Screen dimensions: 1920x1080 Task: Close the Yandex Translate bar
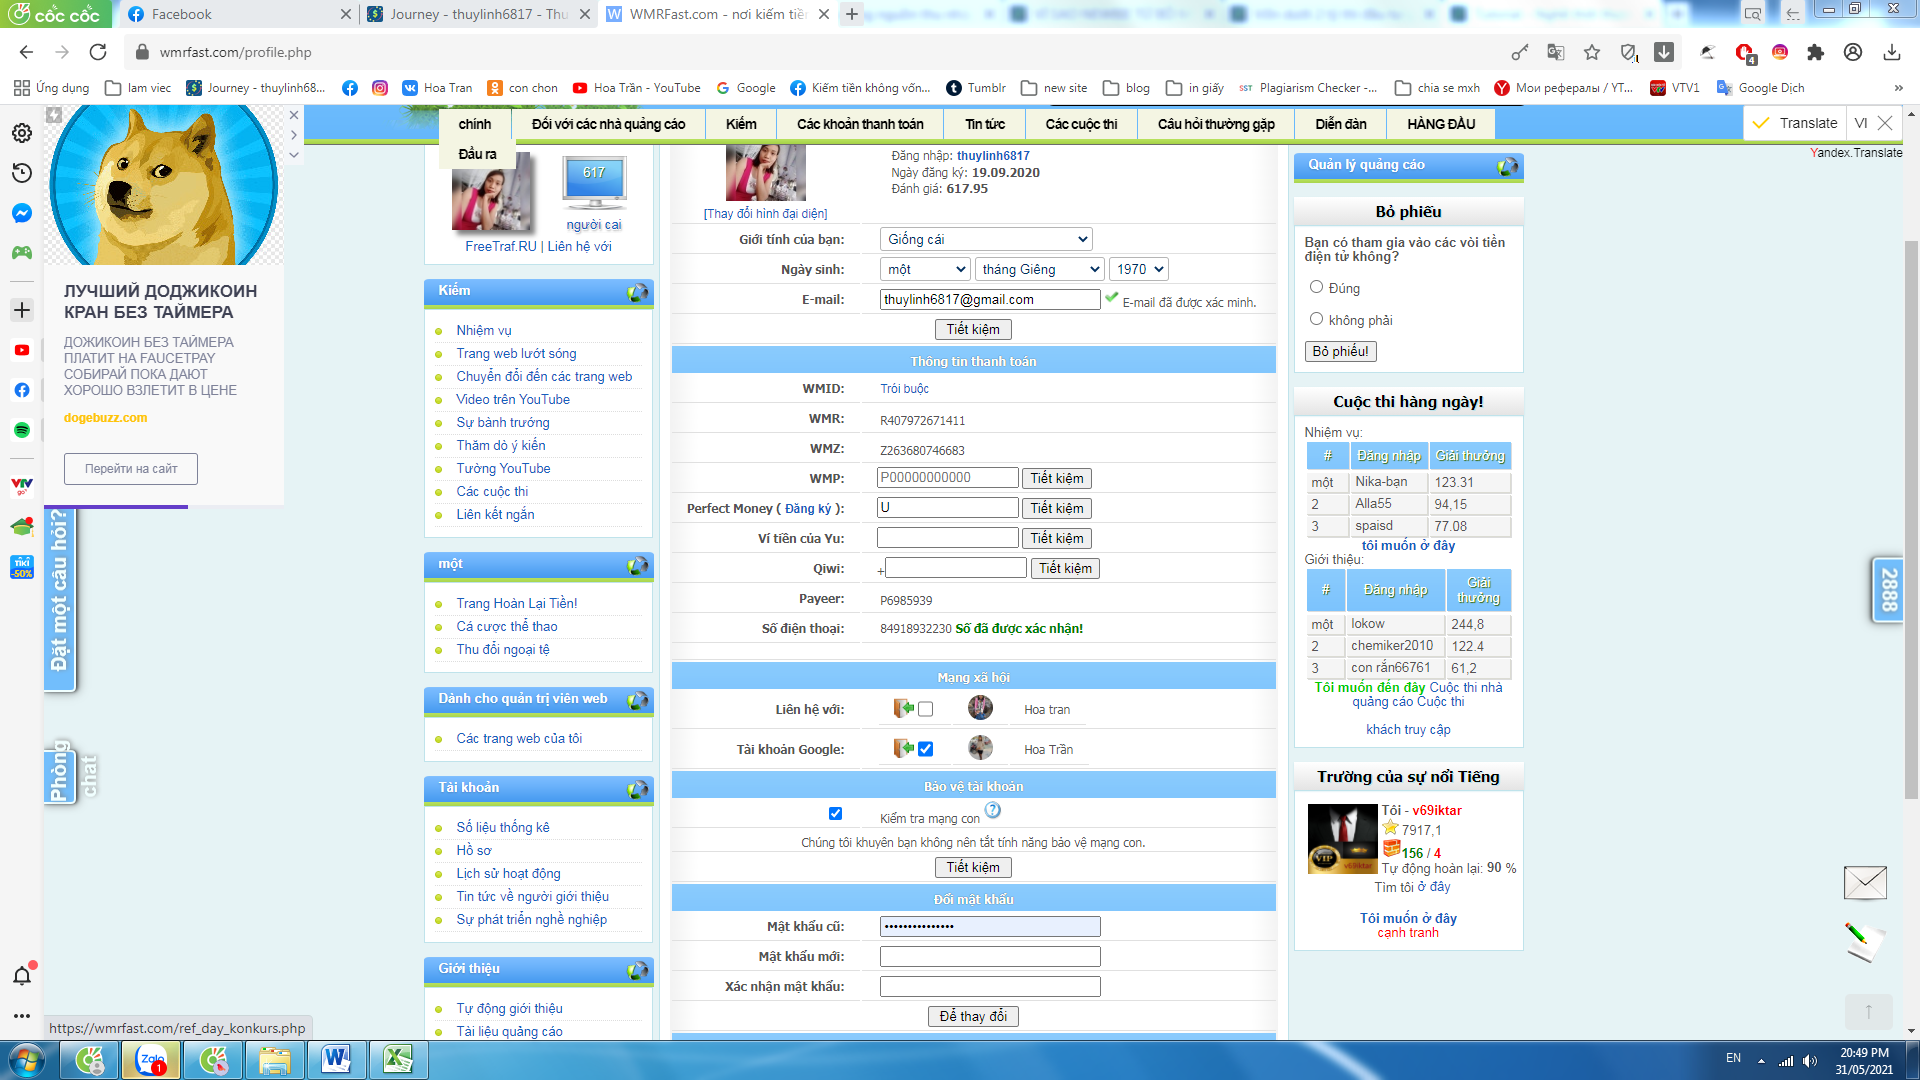1885,123
